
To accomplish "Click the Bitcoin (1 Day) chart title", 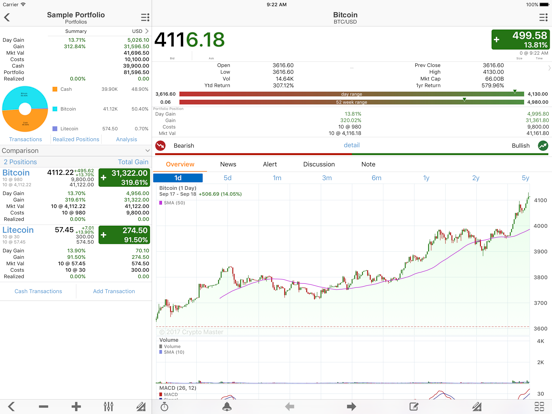I will point(178,188).
